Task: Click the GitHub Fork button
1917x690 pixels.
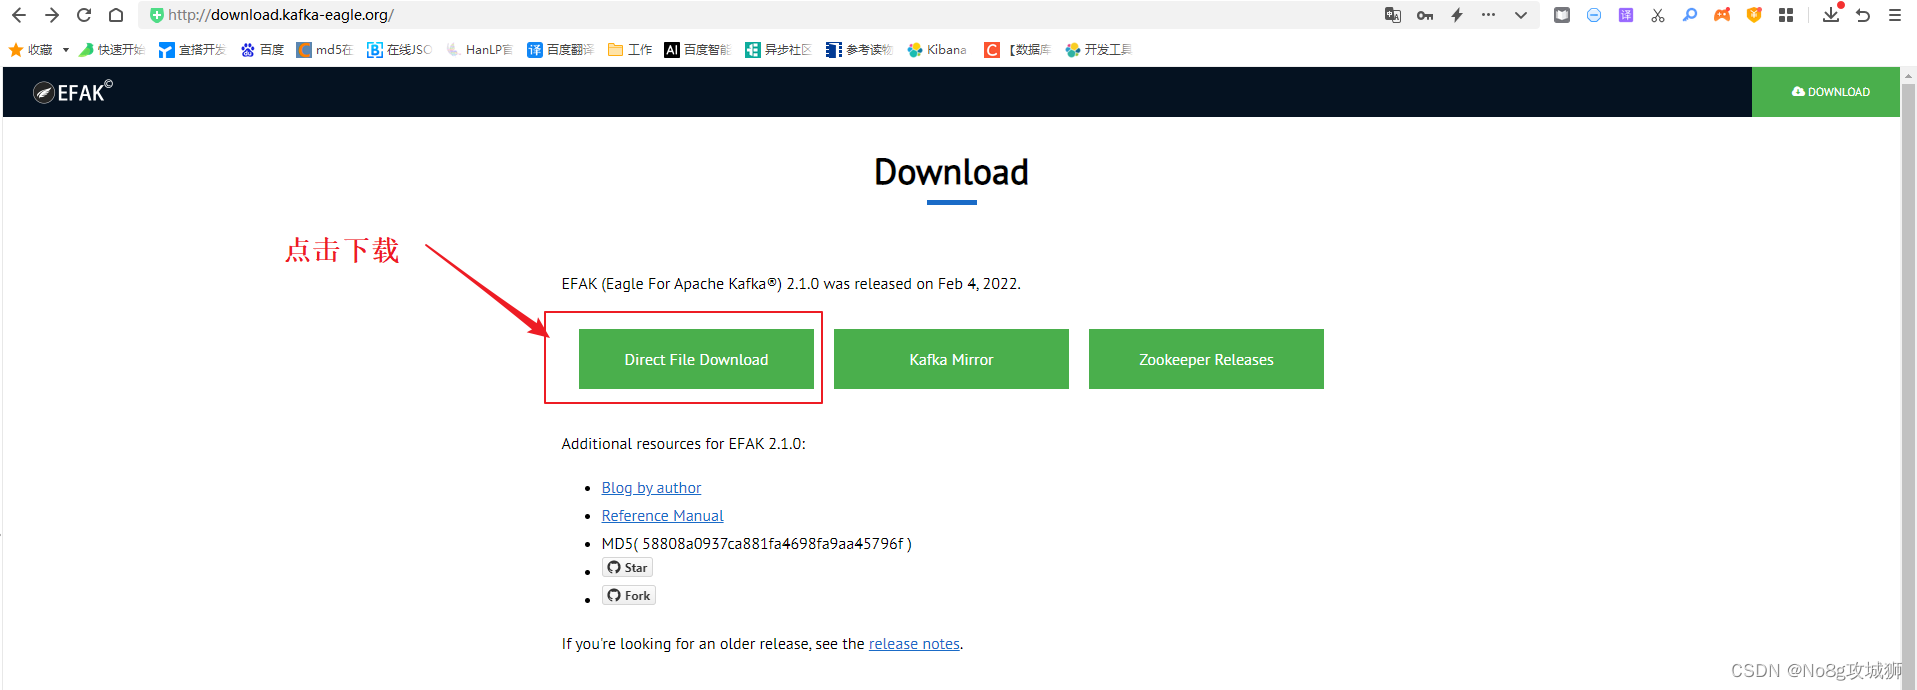Action: (628, 596)
